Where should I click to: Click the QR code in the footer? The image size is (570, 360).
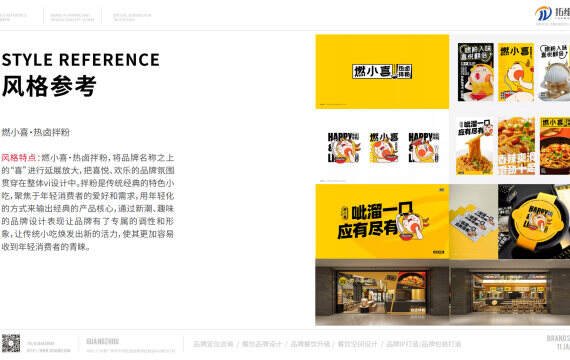point(11,343)
